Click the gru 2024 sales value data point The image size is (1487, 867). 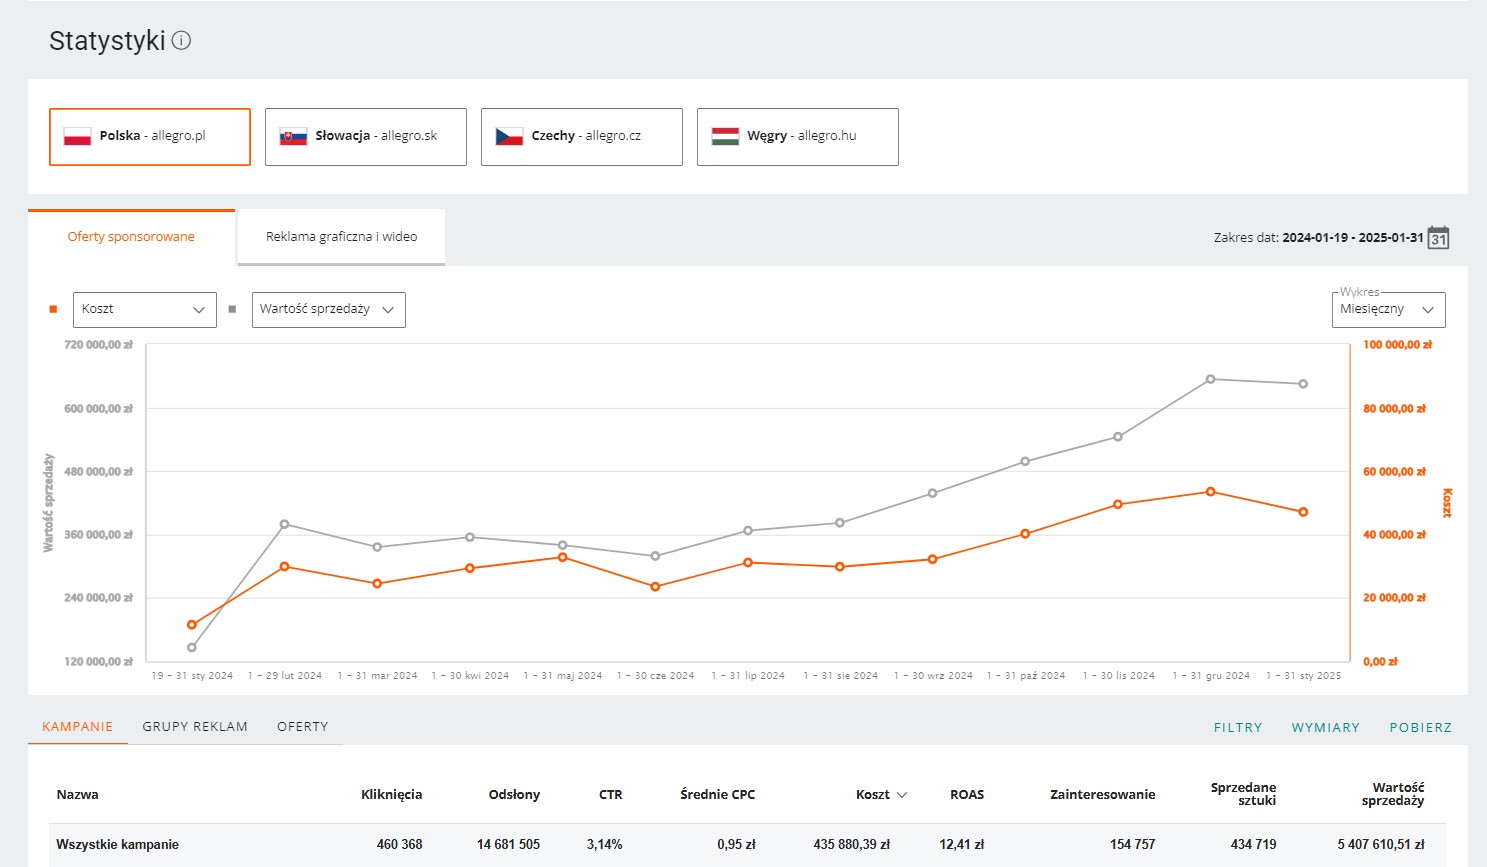(1210, 379)
